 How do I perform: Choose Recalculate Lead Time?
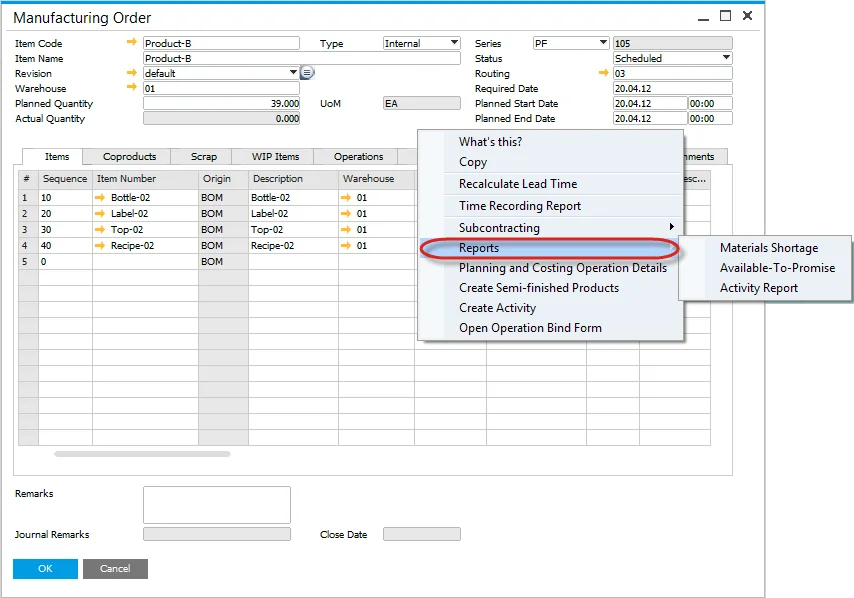coord(517,184)
